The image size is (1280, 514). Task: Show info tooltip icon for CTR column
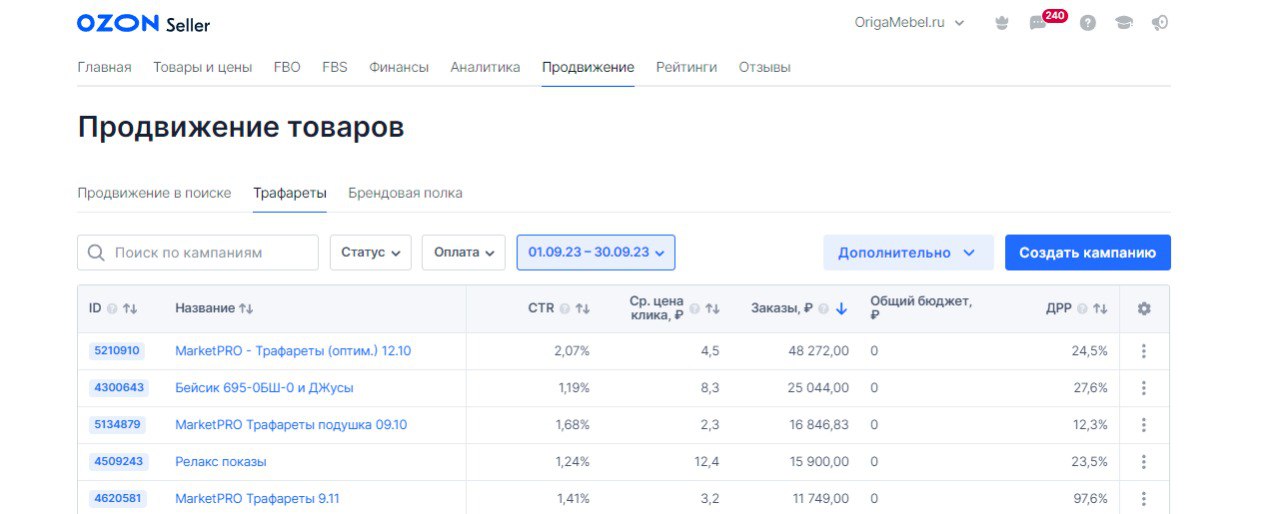565,309
